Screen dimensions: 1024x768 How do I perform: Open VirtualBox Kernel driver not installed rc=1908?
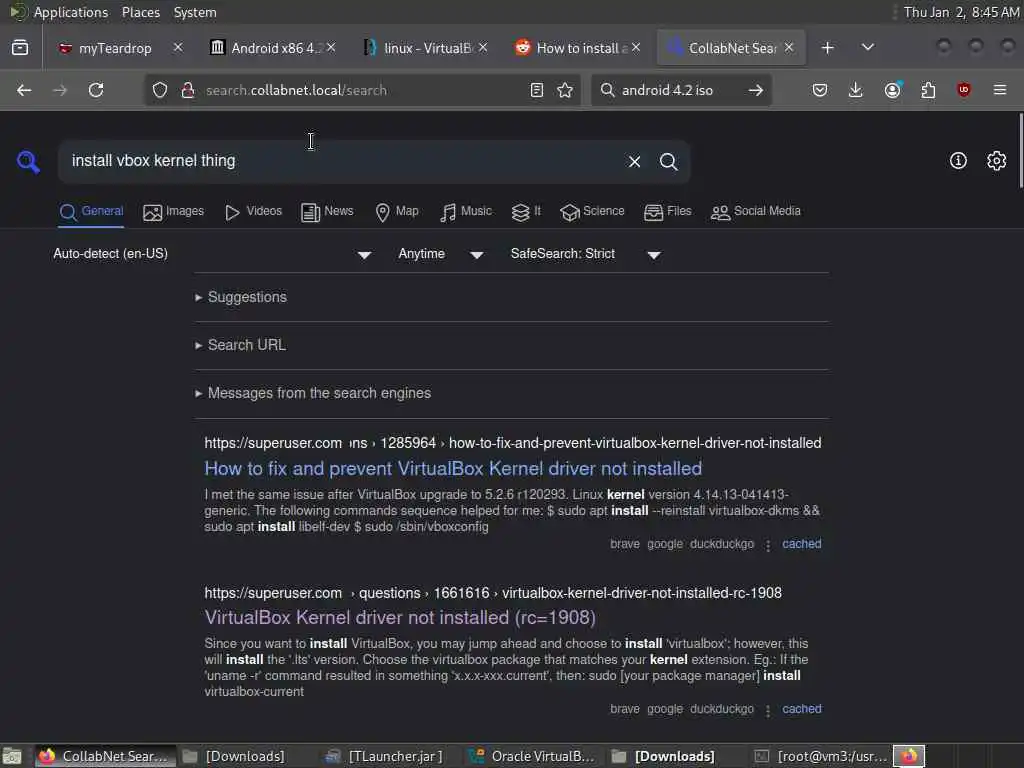click(x=400, y=617)
